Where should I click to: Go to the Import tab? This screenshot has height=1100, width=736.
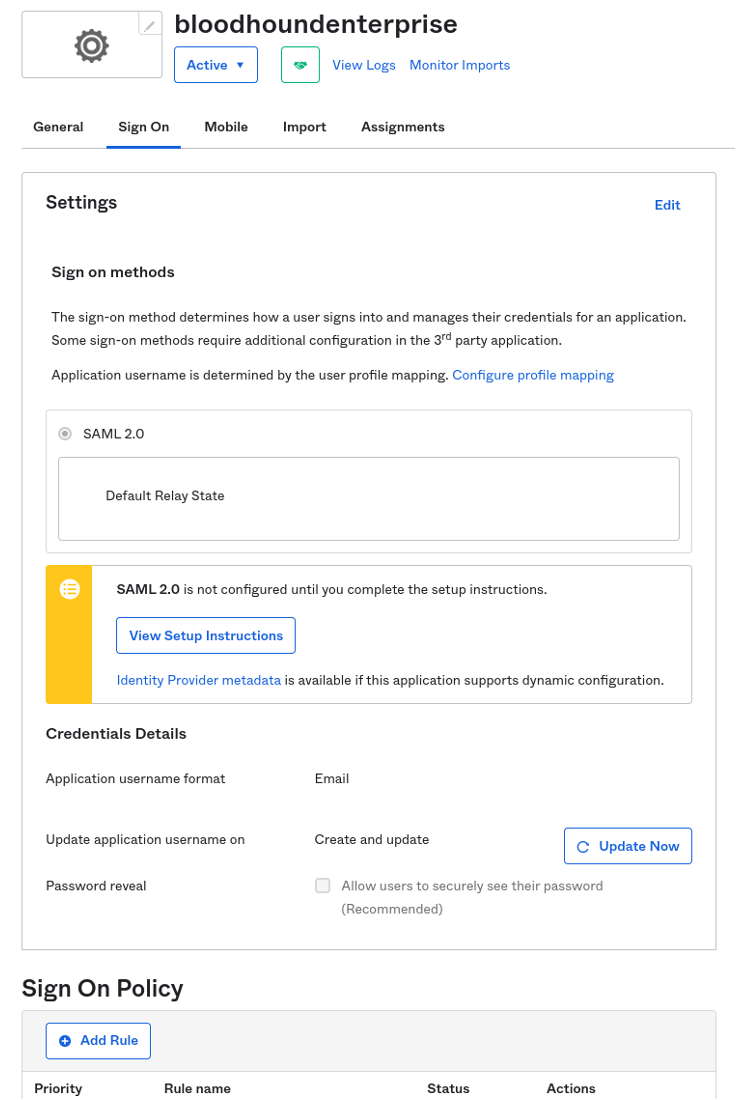tap(305, 127)
